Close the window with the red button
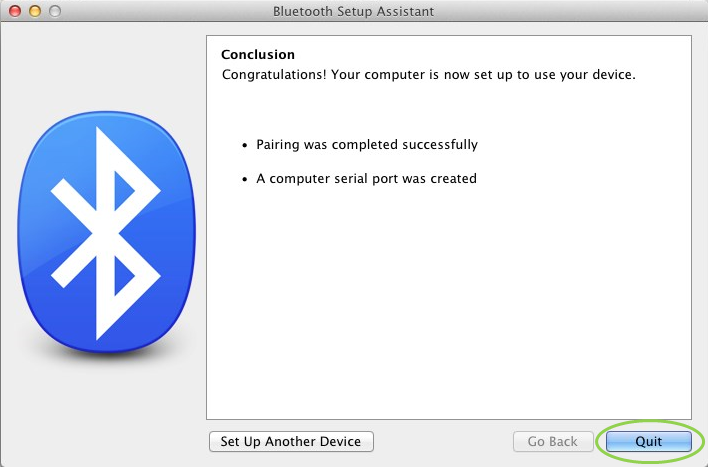 tap(15, 11)
